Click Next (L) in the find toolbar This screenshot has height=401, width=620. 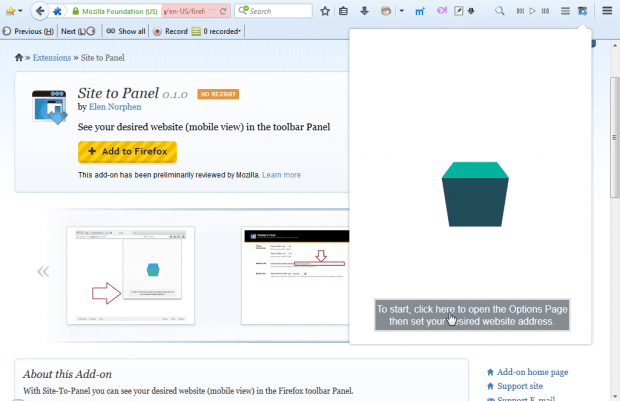(x=78, y=31)
